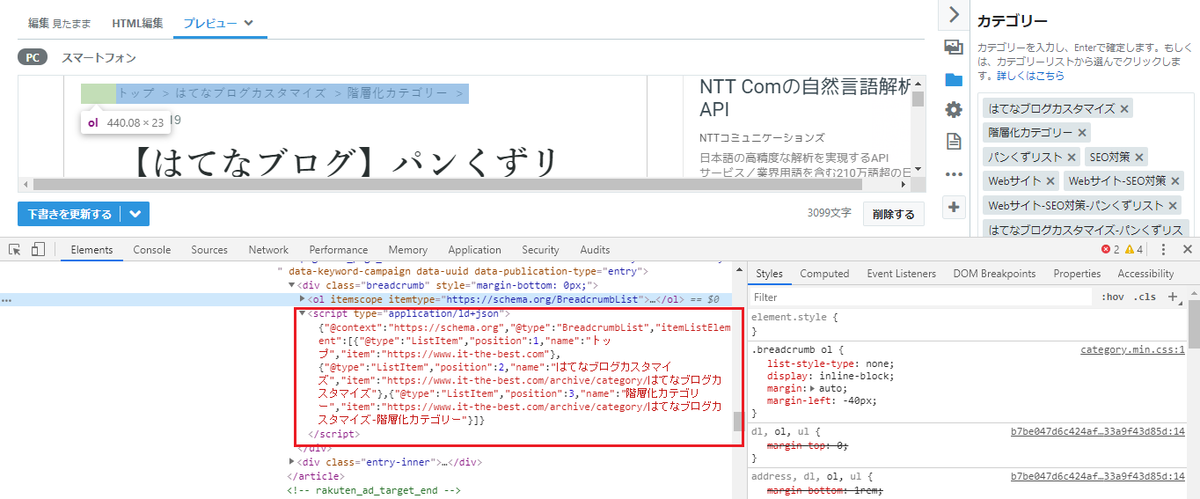The width and height of the screenshot is (1200, 499).
Task: Open the Event Listeners tab
Action: (x=901, y=273)
